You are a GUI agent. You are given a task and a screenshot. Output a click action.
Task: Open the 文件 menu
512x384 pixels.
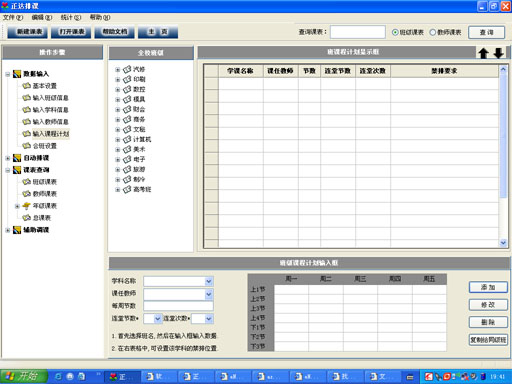[x=13, y=17]
